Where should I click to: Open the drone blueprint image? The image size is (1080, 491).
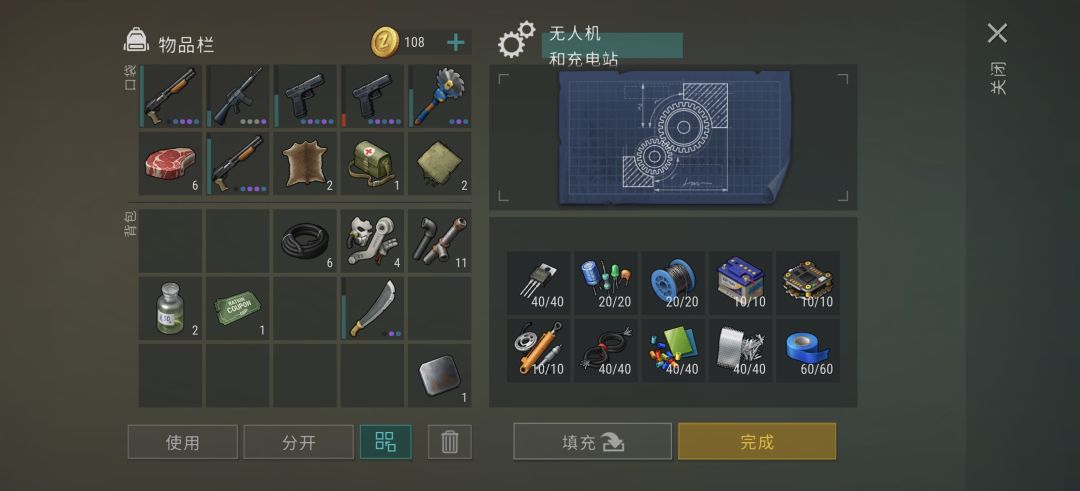[674, 137]
